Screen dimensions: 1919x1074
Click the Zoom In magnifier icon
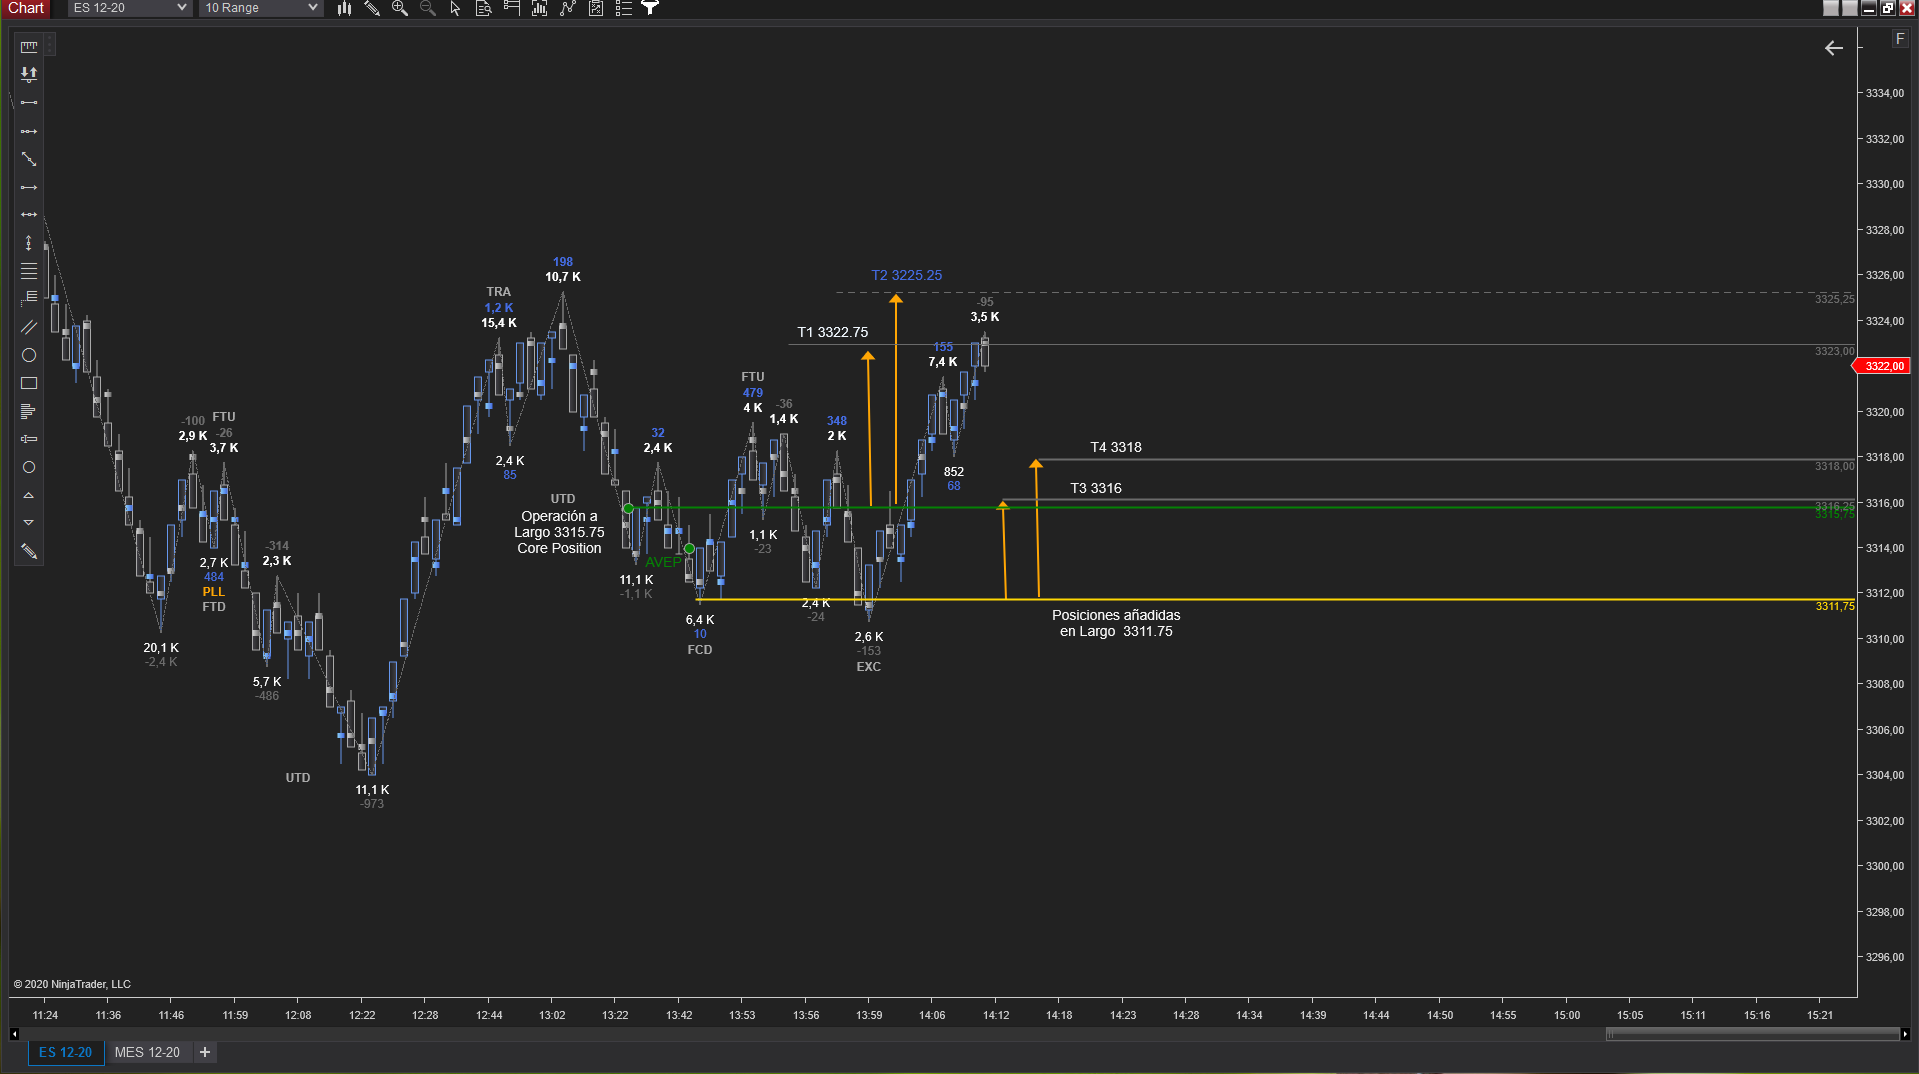(x=400, y=8)
